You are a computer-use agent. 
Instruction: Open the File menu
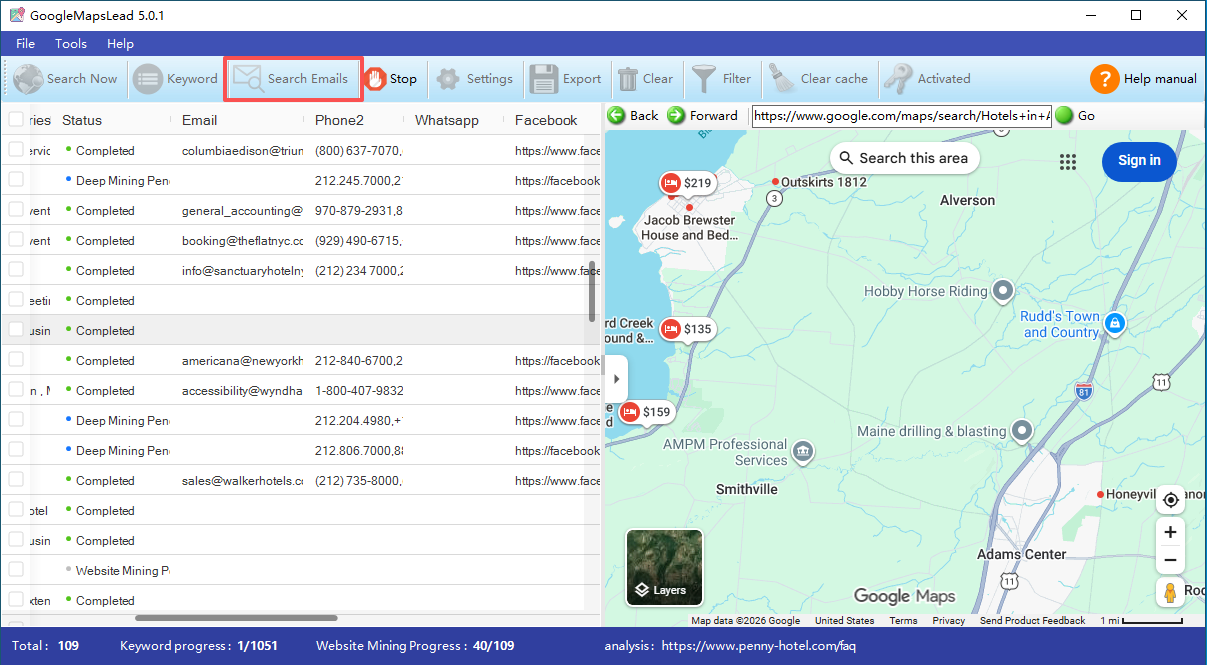[x=25, y=44]
